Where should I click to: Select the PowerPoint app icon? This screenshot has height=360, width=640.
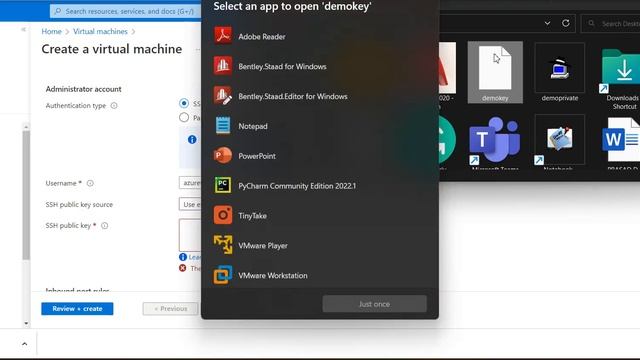tap(223, 156)
